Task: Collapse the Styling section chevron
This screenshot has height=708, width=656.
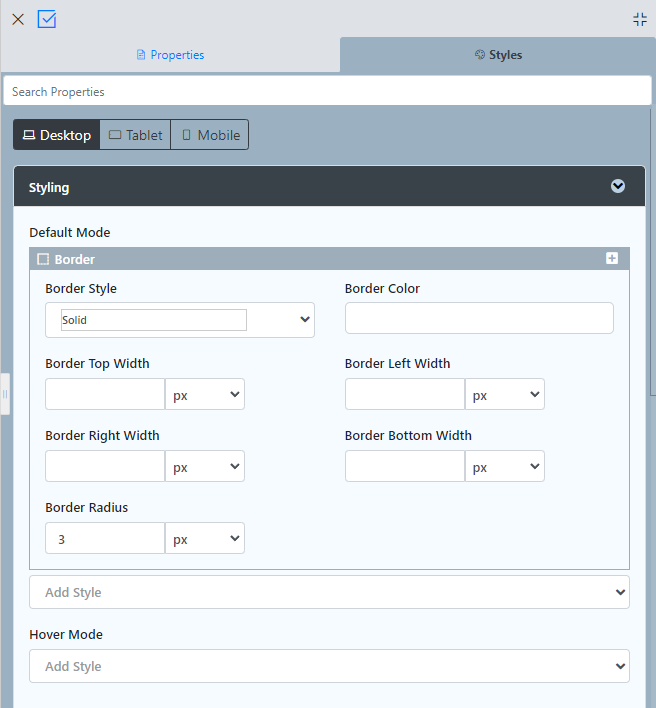Action: tap(618, 187)
